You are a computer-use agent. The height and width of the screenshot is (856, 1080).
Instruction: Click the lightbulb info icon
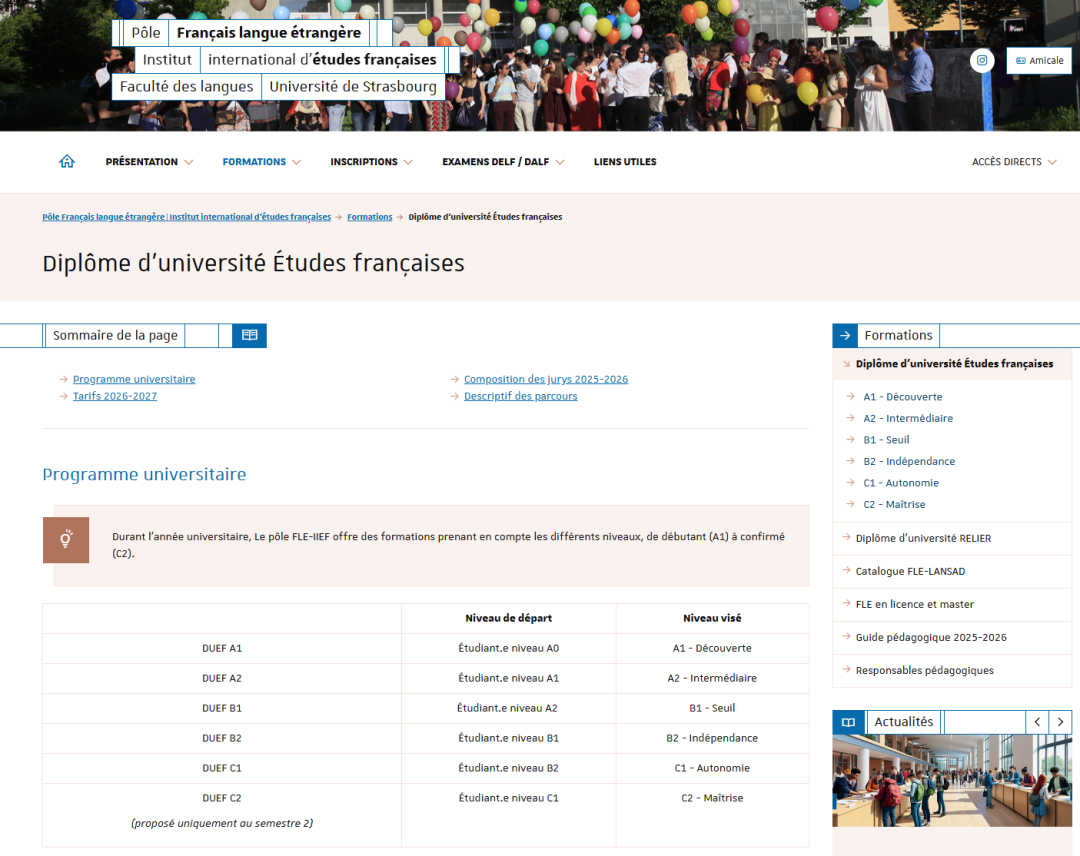(66, 540)
